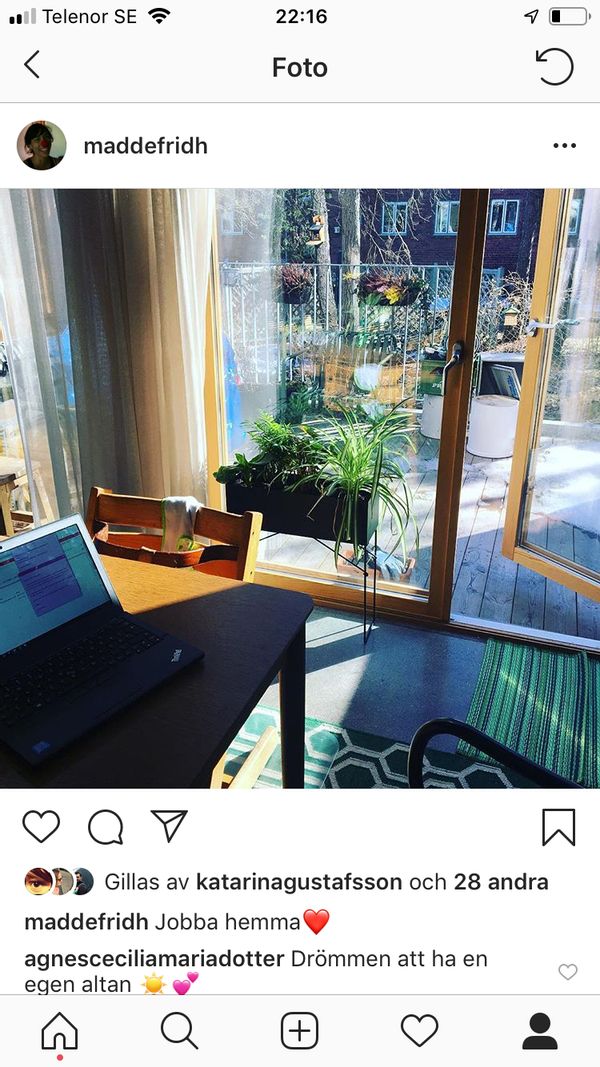600x1067 pixels.
Task: Tap liker avatars next to Gillas av
Action: click(x=59, y=881)
